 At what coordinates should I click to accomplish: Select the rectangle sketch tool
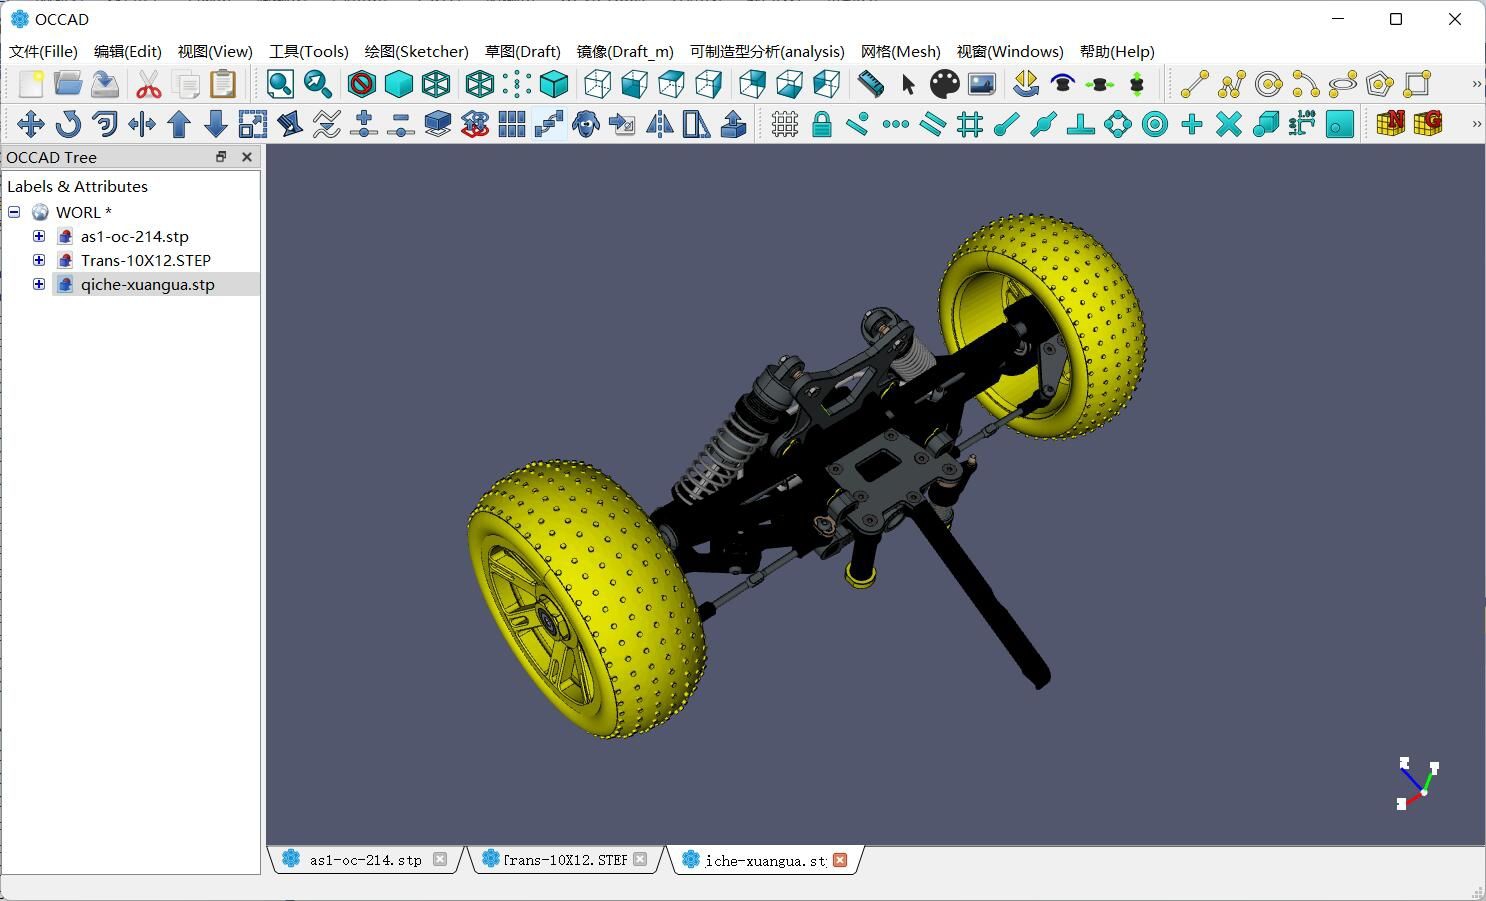[1417, 84]
